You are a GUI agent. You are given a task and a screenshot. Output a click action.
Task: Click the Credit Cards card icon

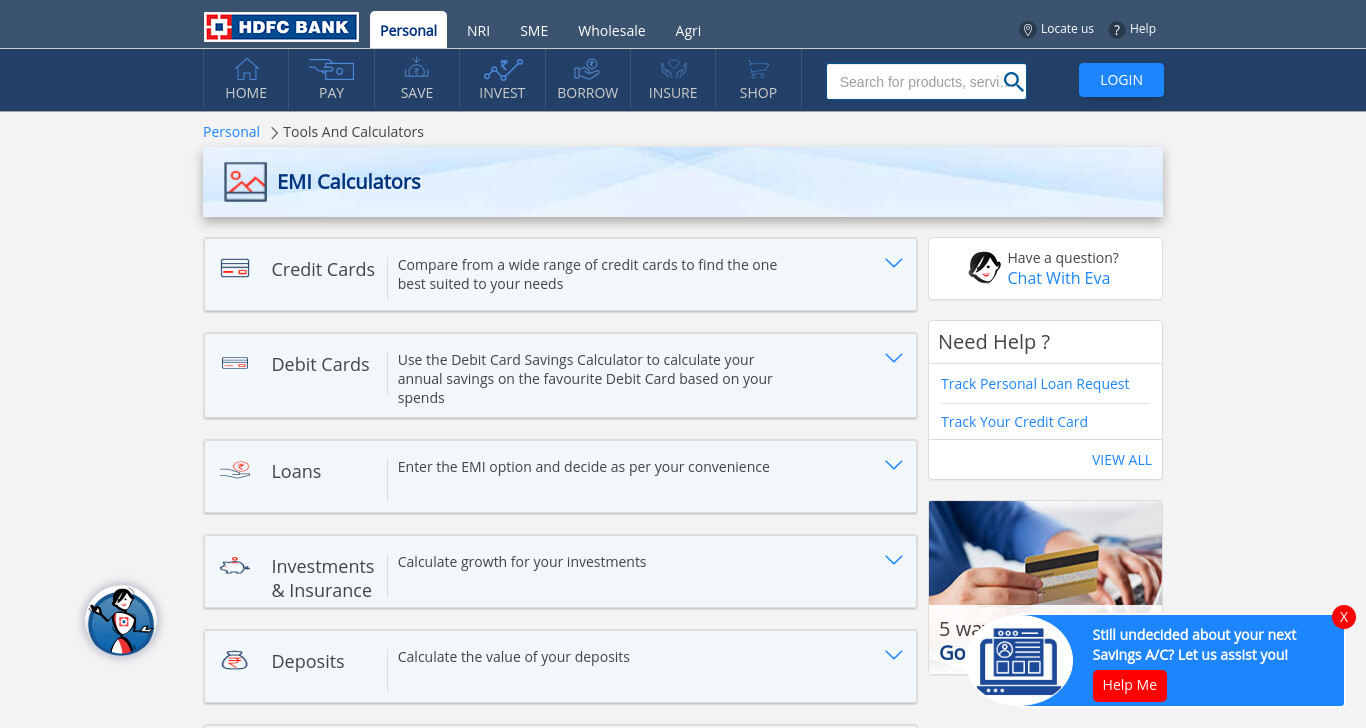click(x=235, y=268)
